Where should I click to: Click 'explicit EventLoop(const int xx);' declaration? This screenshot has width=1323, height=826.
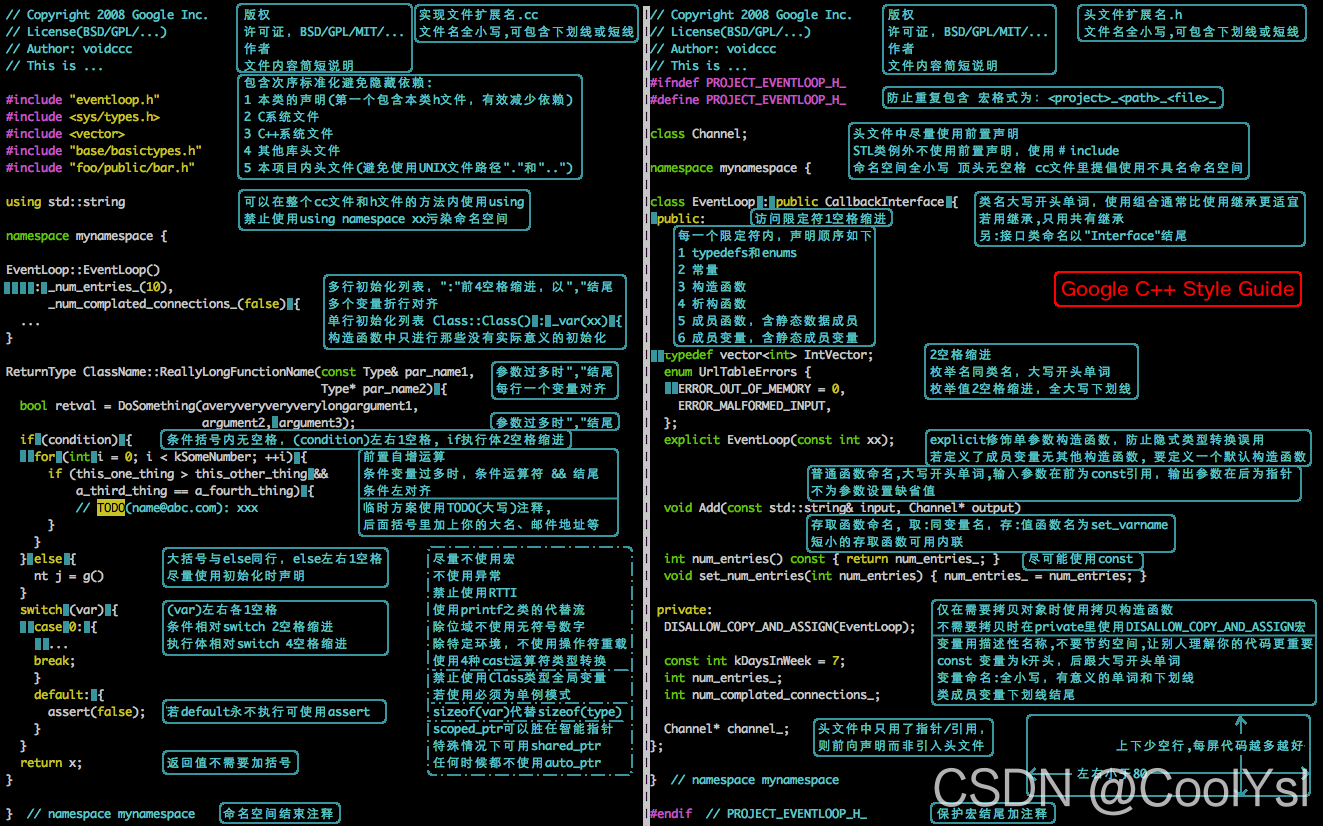779,440
